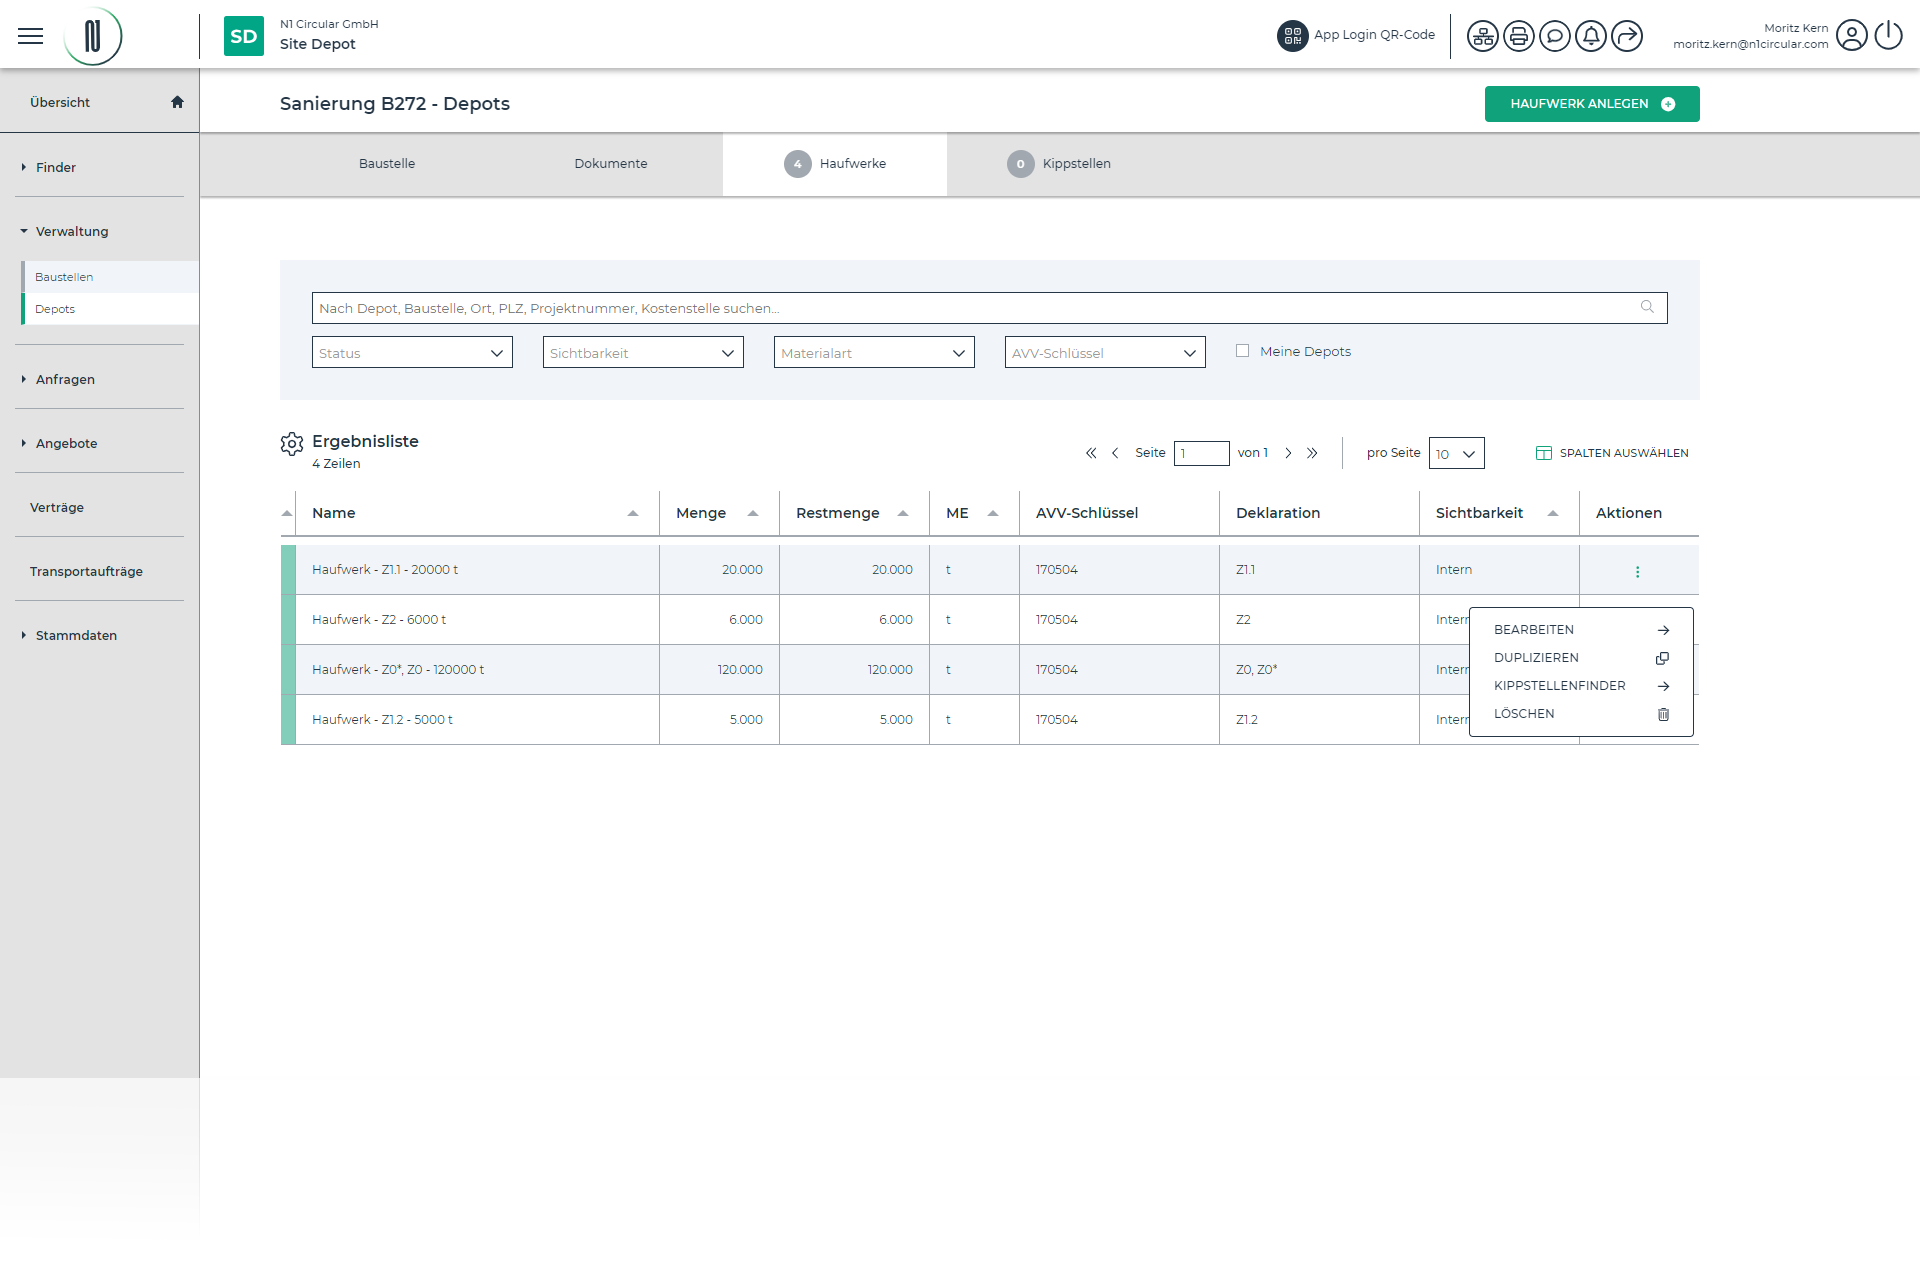Open the Materialart dropdown

tap(873, 353)
